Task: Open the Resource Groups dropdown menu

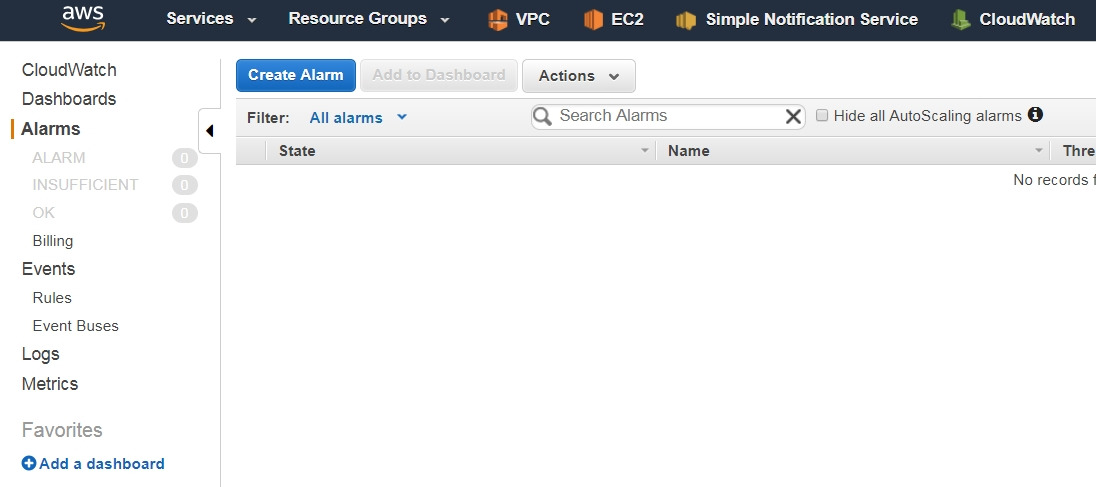Action: (368, 19)
